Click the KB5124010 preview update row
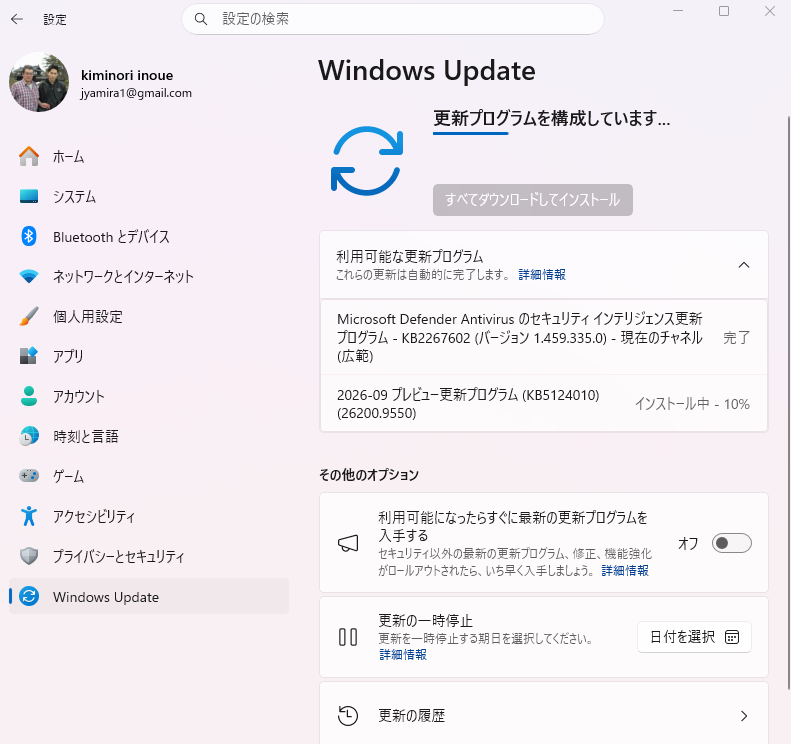This screenshot has height=744, width=791. pos(544,404)
